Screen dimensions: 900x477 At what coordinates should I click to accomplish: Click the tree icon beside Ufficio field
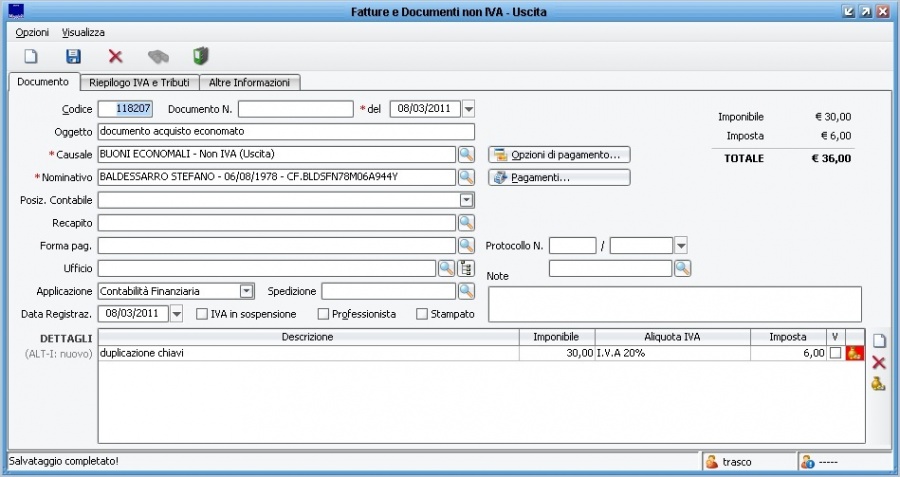pyautogui.click(x=466, y=268)
